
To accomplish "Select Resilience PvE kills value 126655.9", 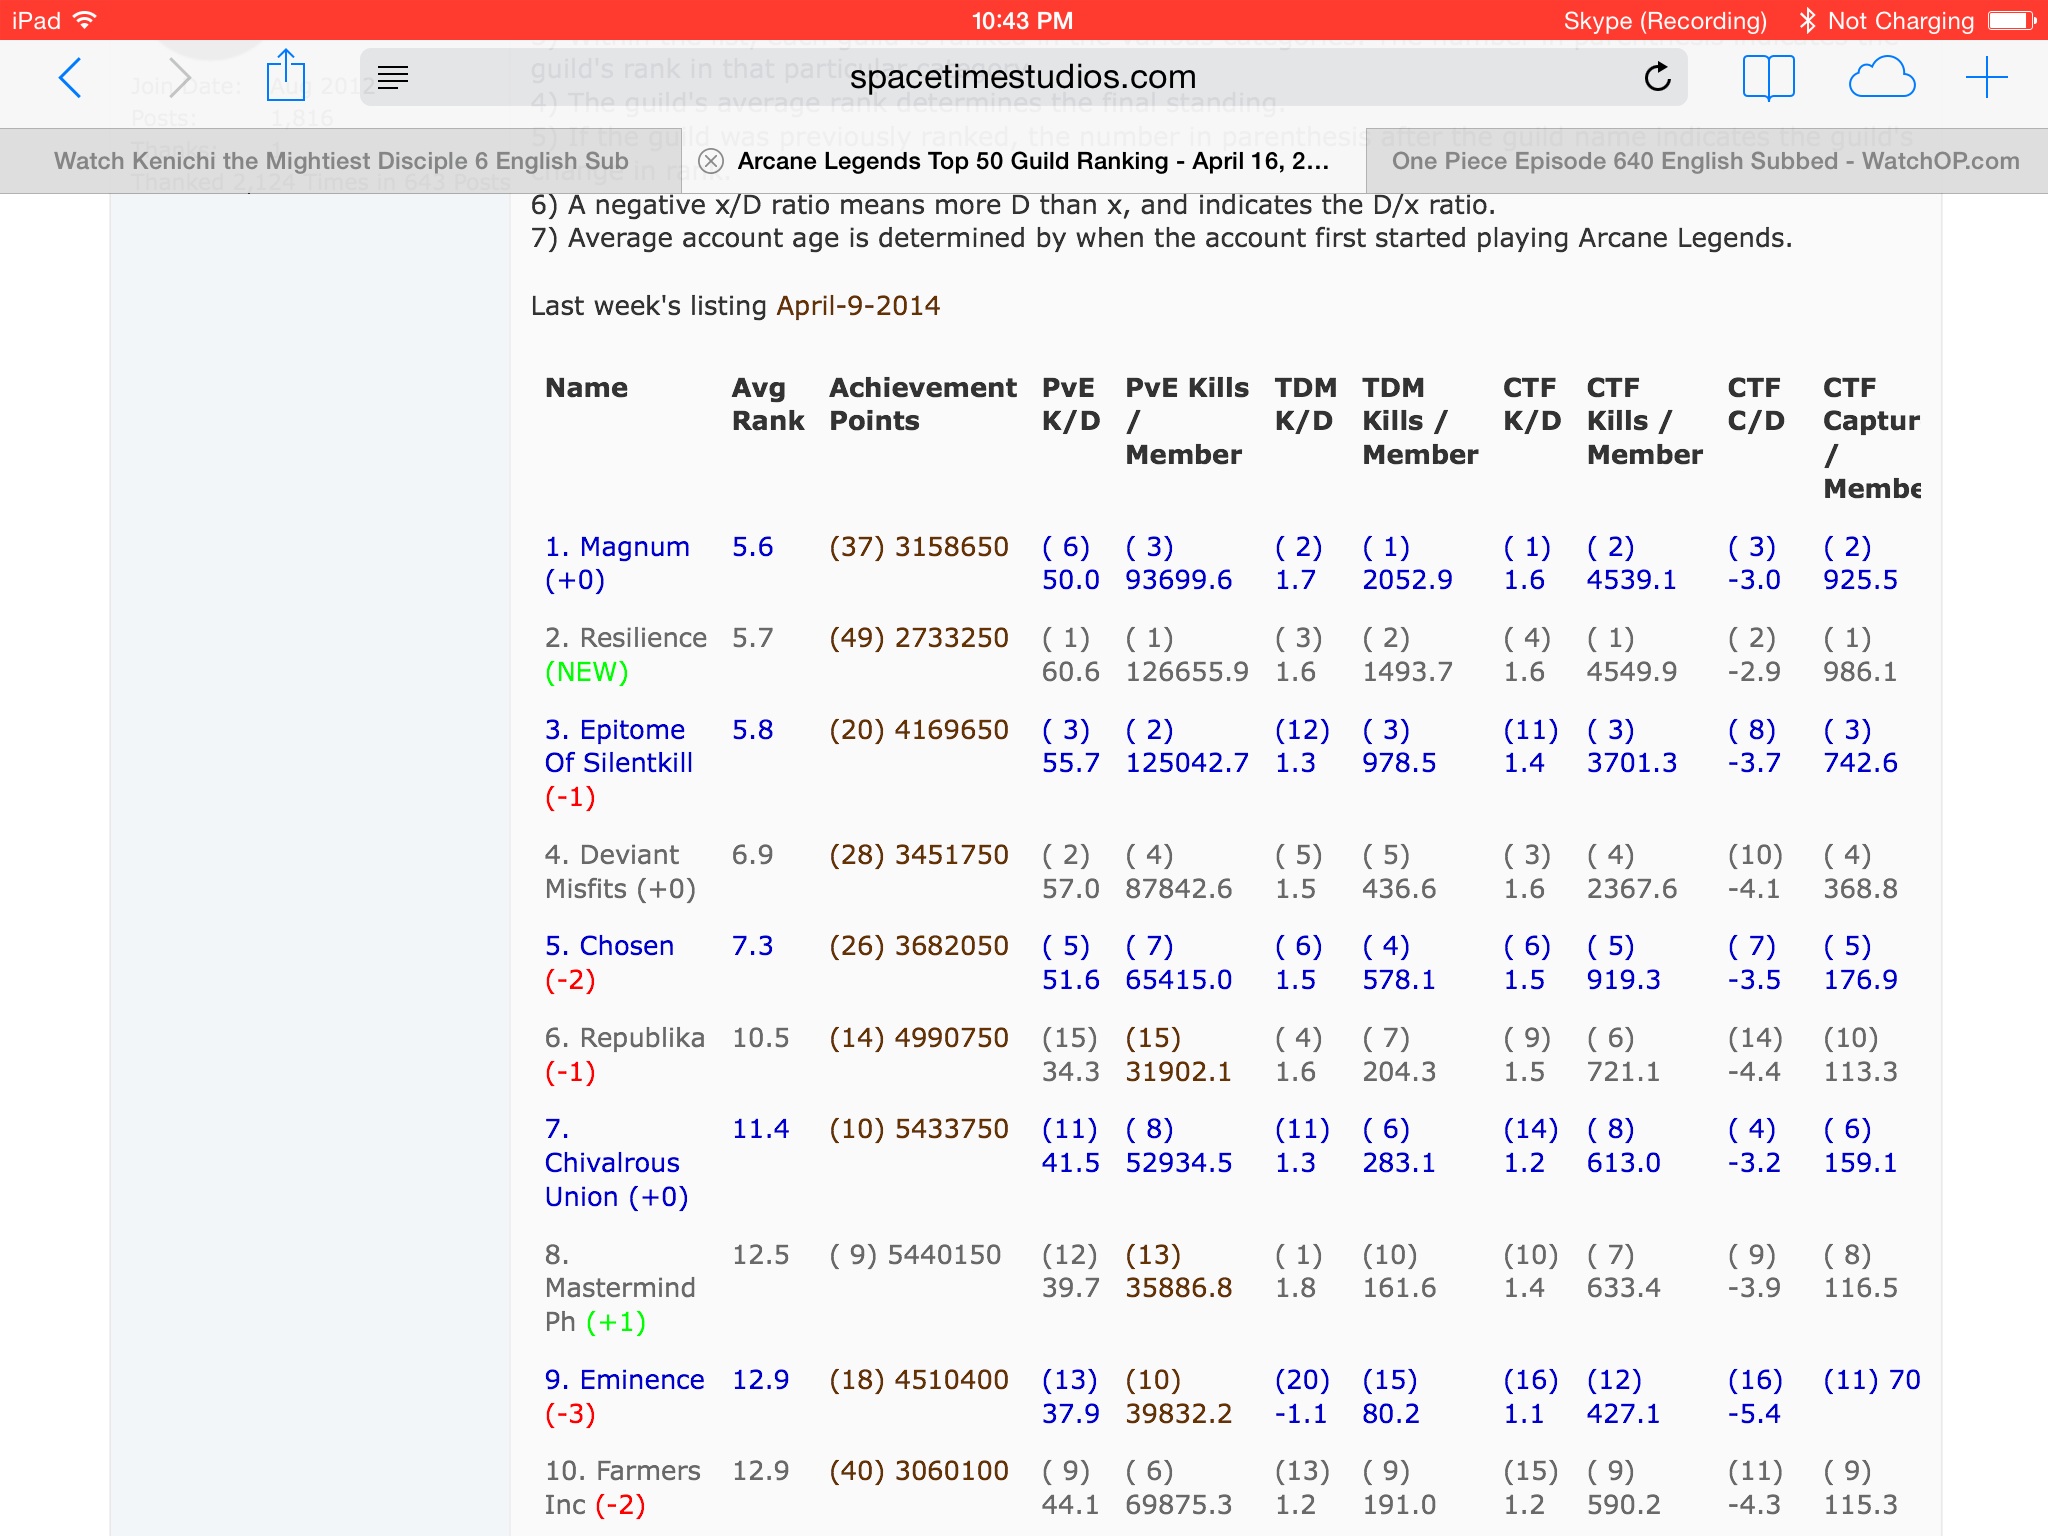I will click(1187, 672).
